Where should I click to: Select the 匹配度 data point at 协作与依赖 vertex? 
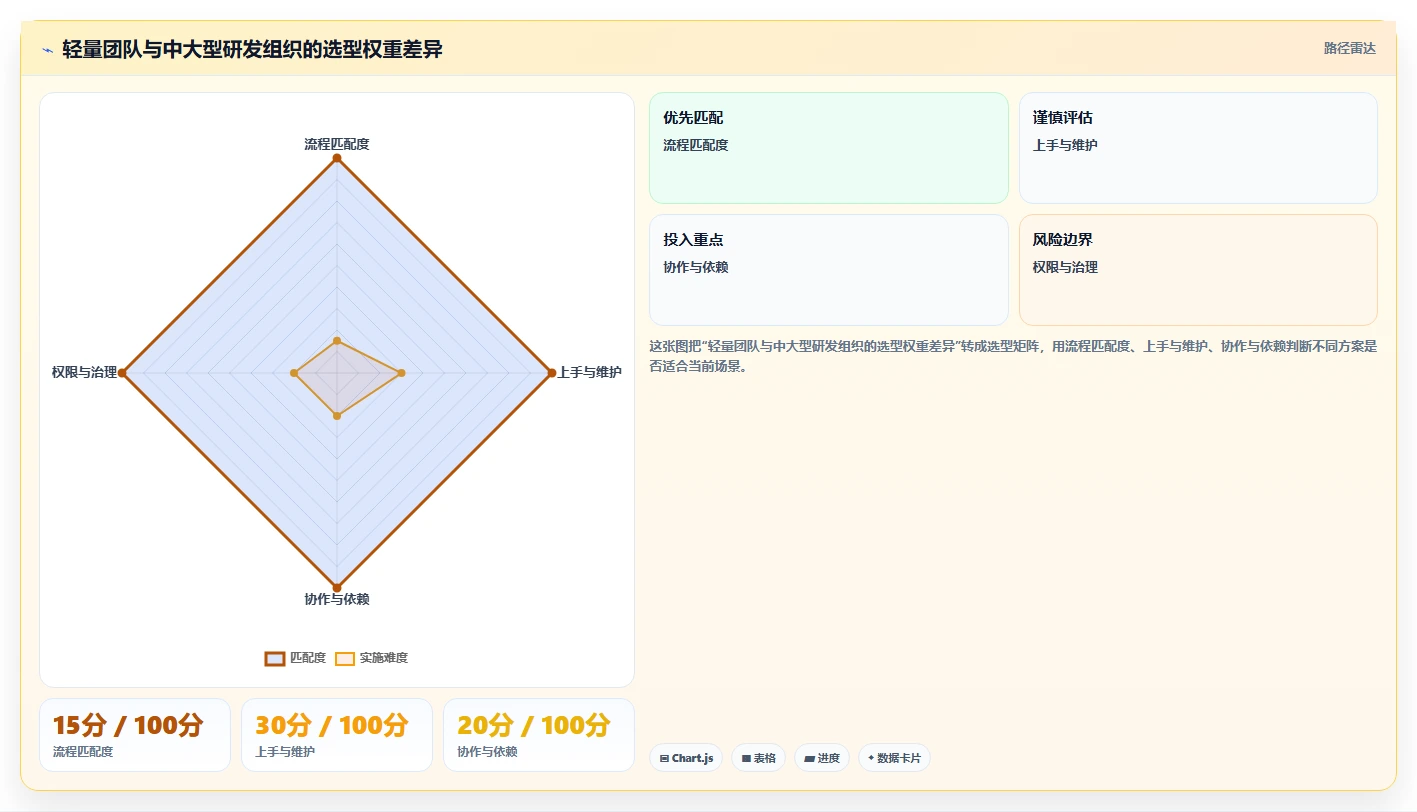click(337, 587)
